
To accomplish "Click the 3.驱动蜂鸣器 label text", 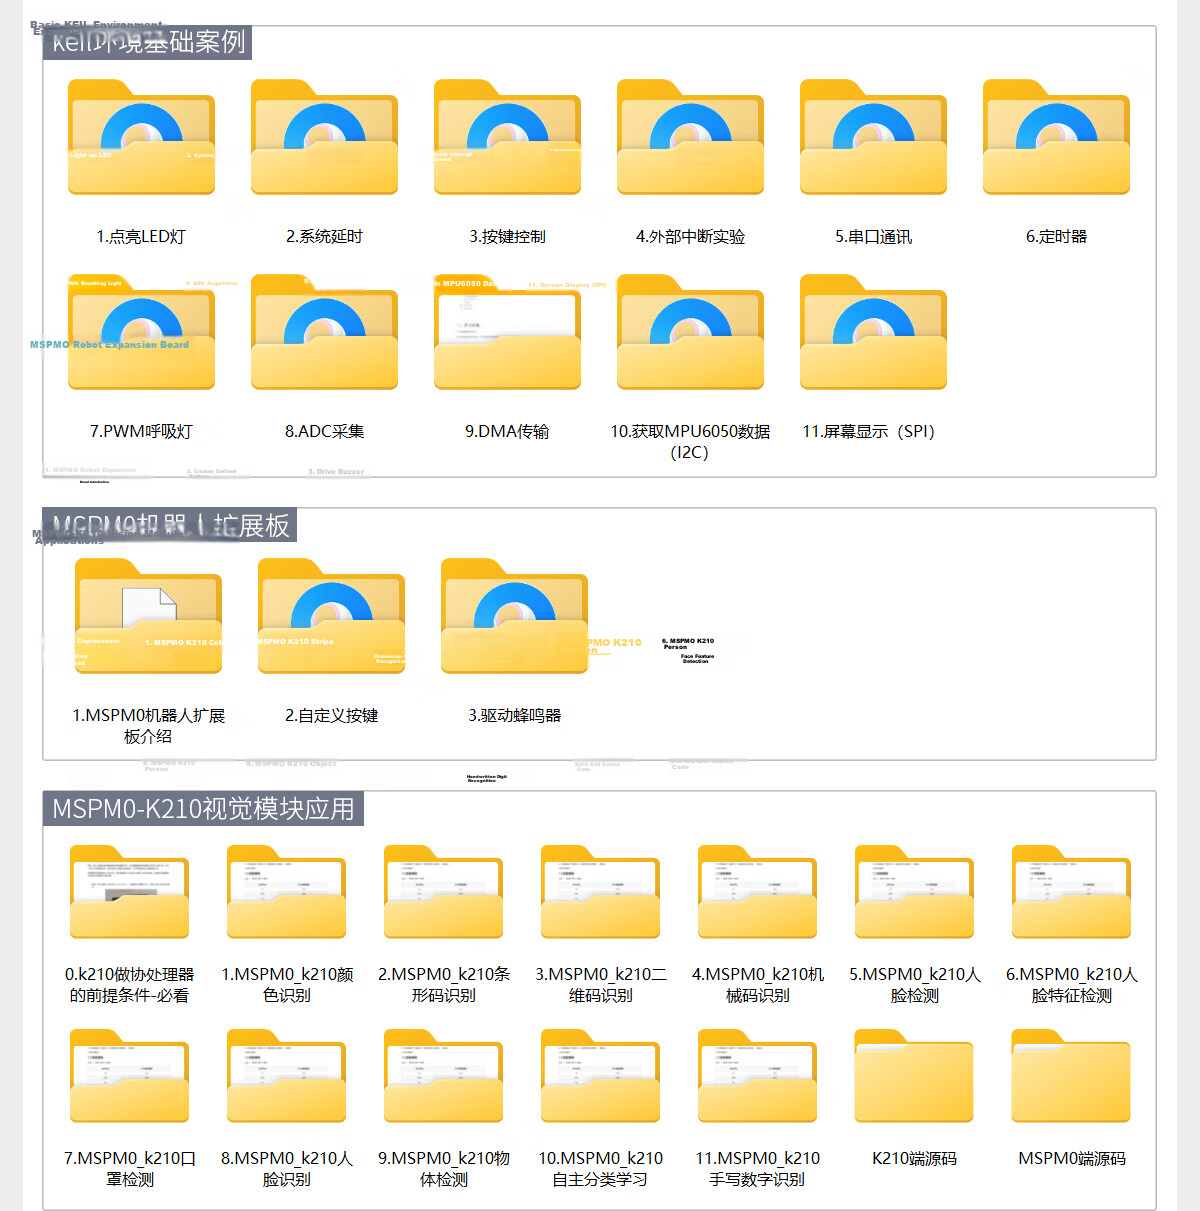I will (514, 716).
